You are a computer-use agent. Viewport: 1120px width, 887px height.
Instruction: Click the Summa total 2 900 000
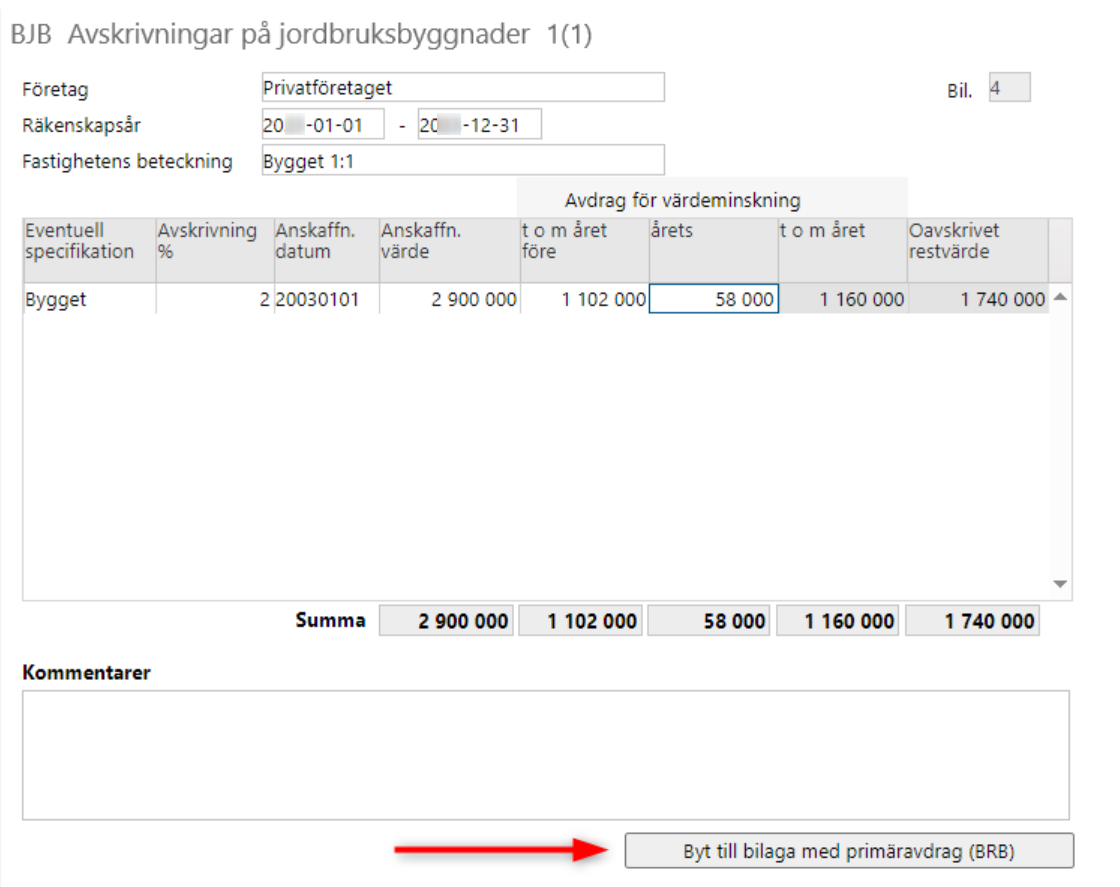pyautogui.click(x=446, y=621)
